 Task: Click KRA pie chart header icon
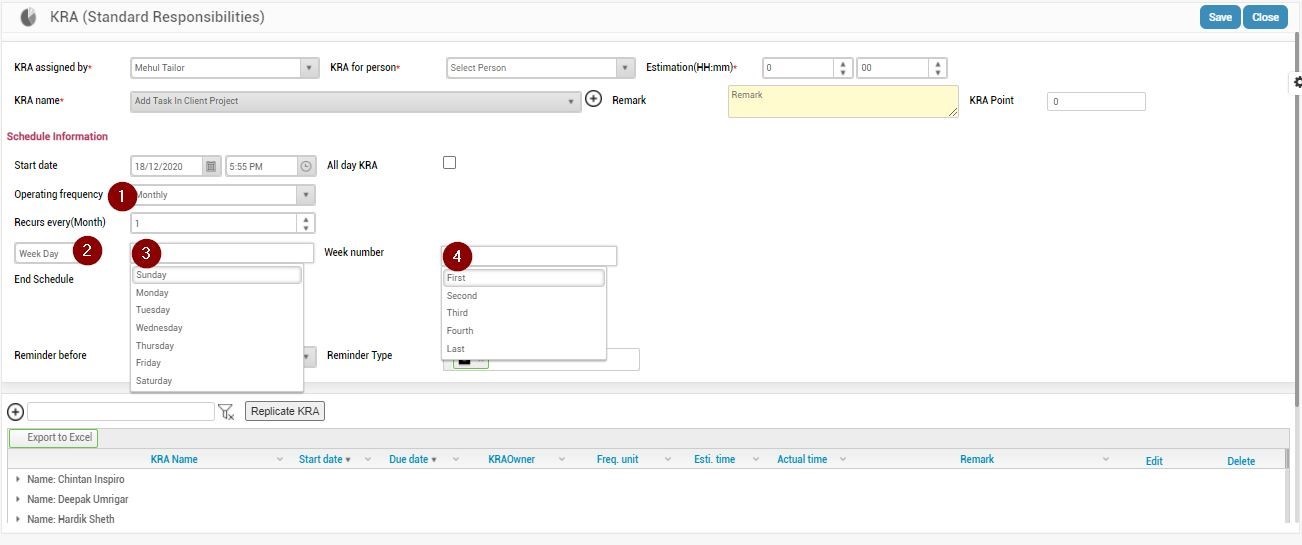(28, 17)
